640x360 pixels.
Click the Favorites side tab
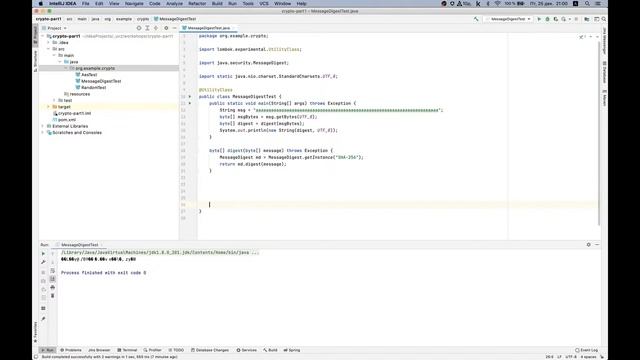point(35,332)
